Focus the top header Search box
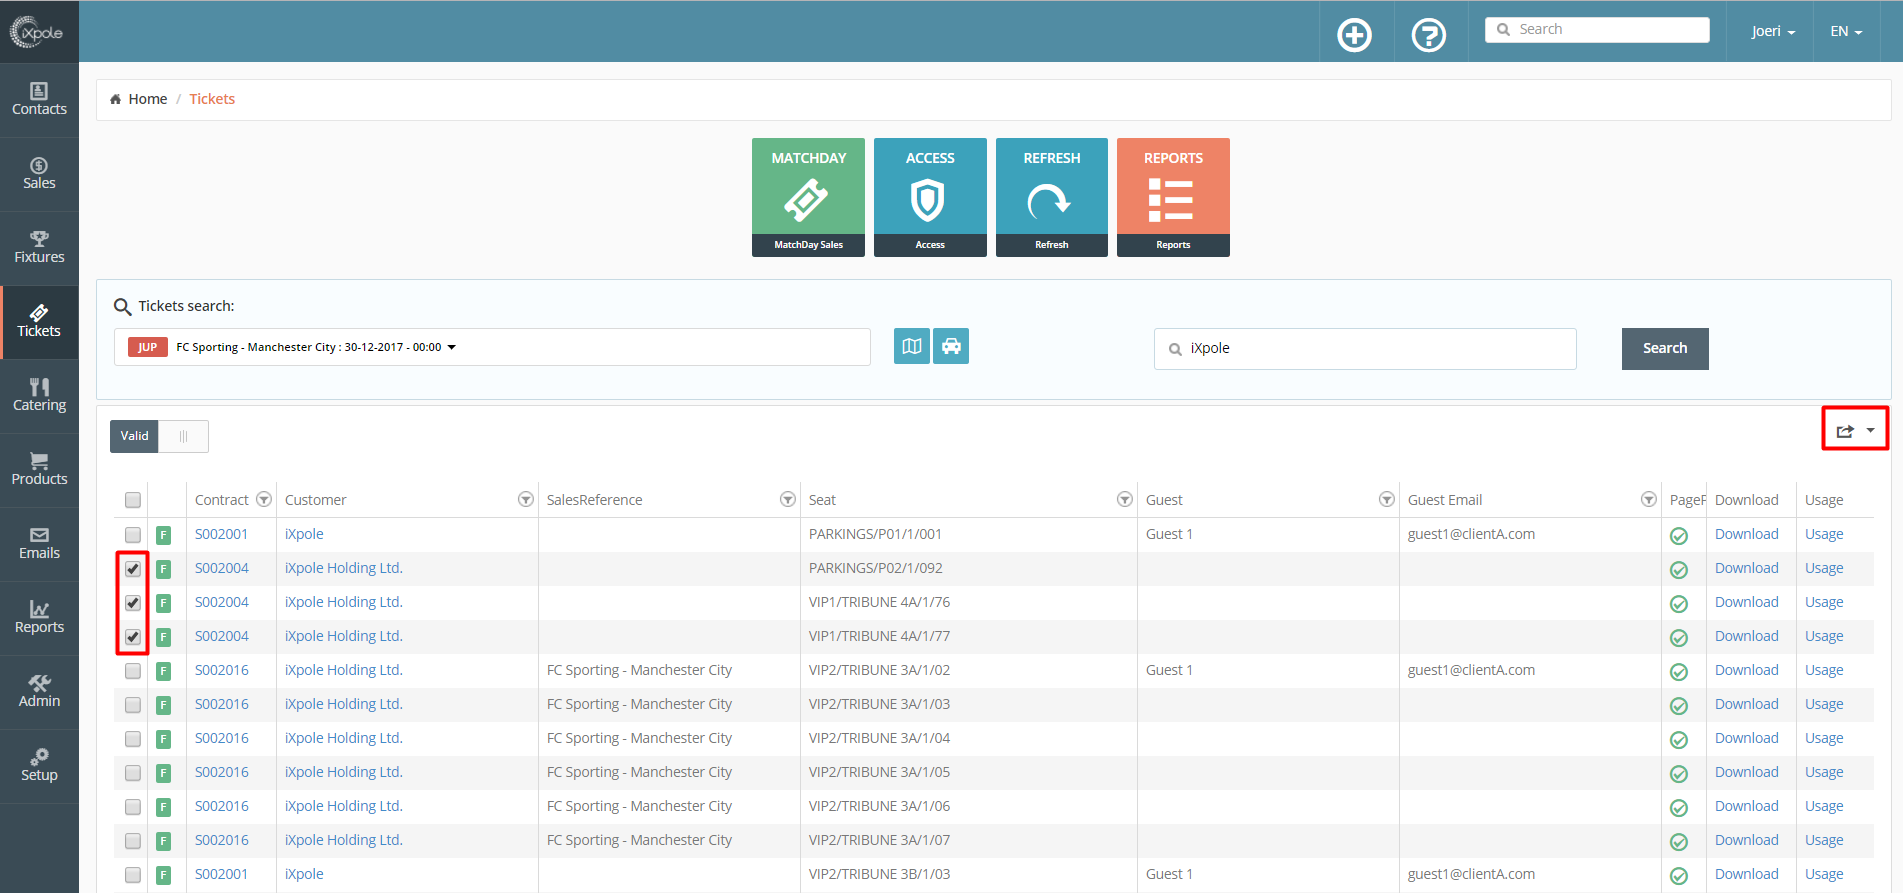 (1597, 30)
